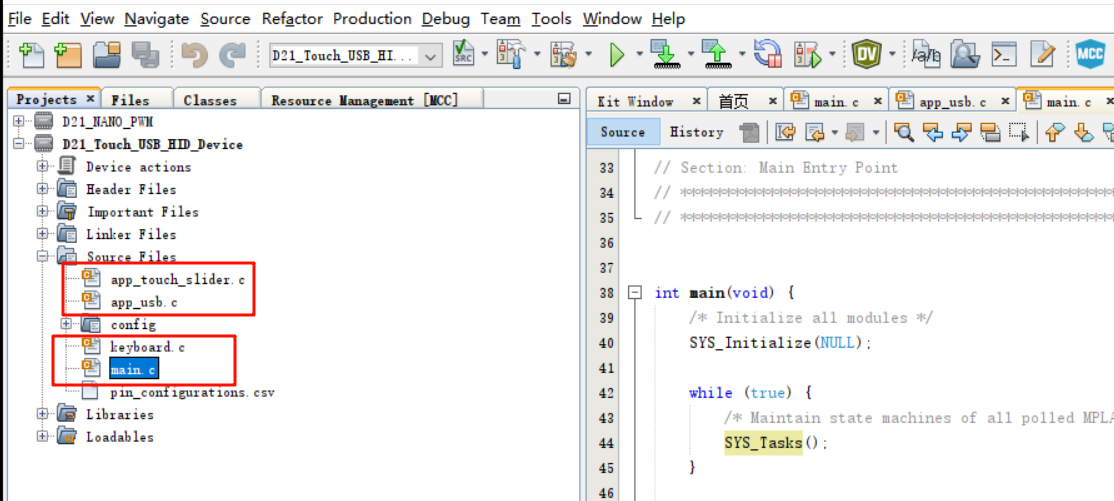Expand the Linker Files folder
Viewport: 1114px width, 501px height.
43,234
